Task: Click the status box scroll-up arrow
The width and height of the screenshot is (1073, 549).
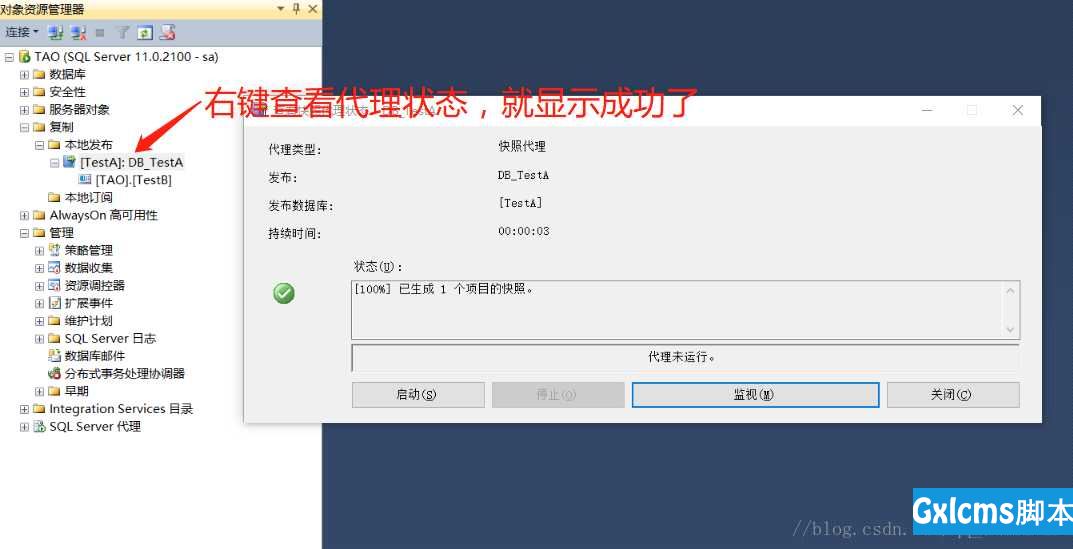Action: (x=1011, y=290)
